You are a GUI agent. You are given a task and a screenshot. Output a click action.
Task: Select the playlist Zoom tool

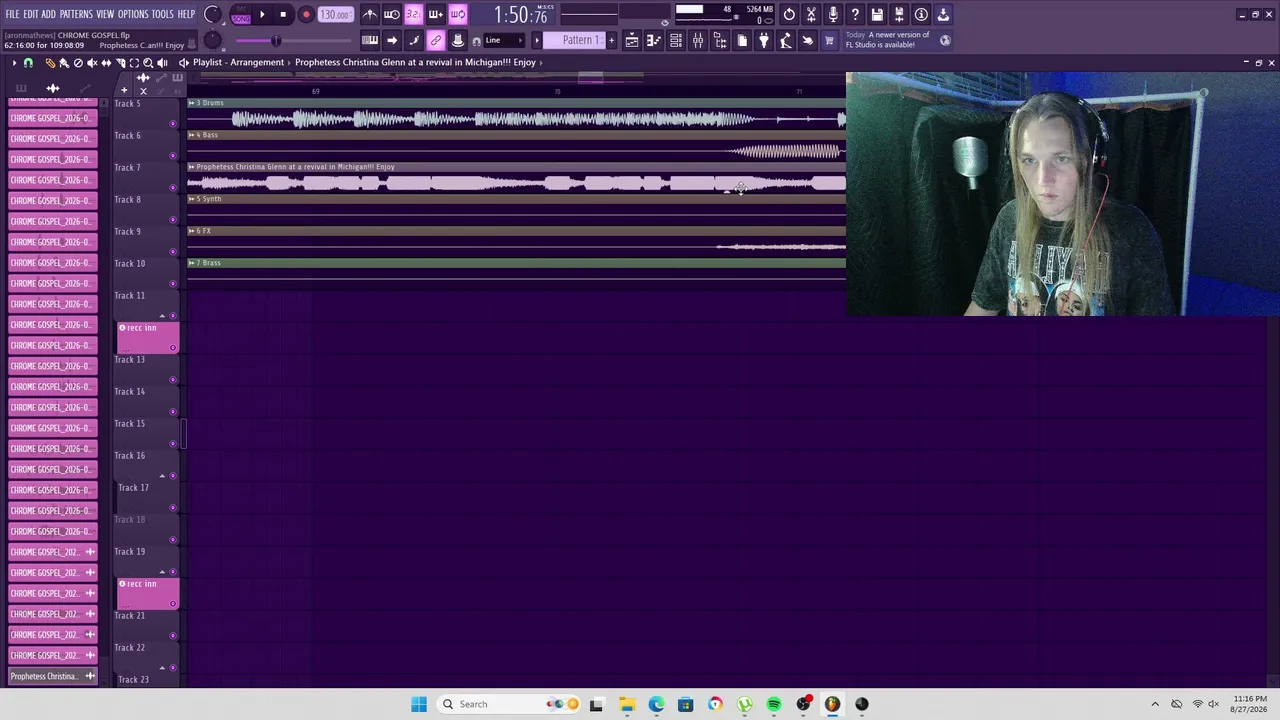tap(148, 62)
